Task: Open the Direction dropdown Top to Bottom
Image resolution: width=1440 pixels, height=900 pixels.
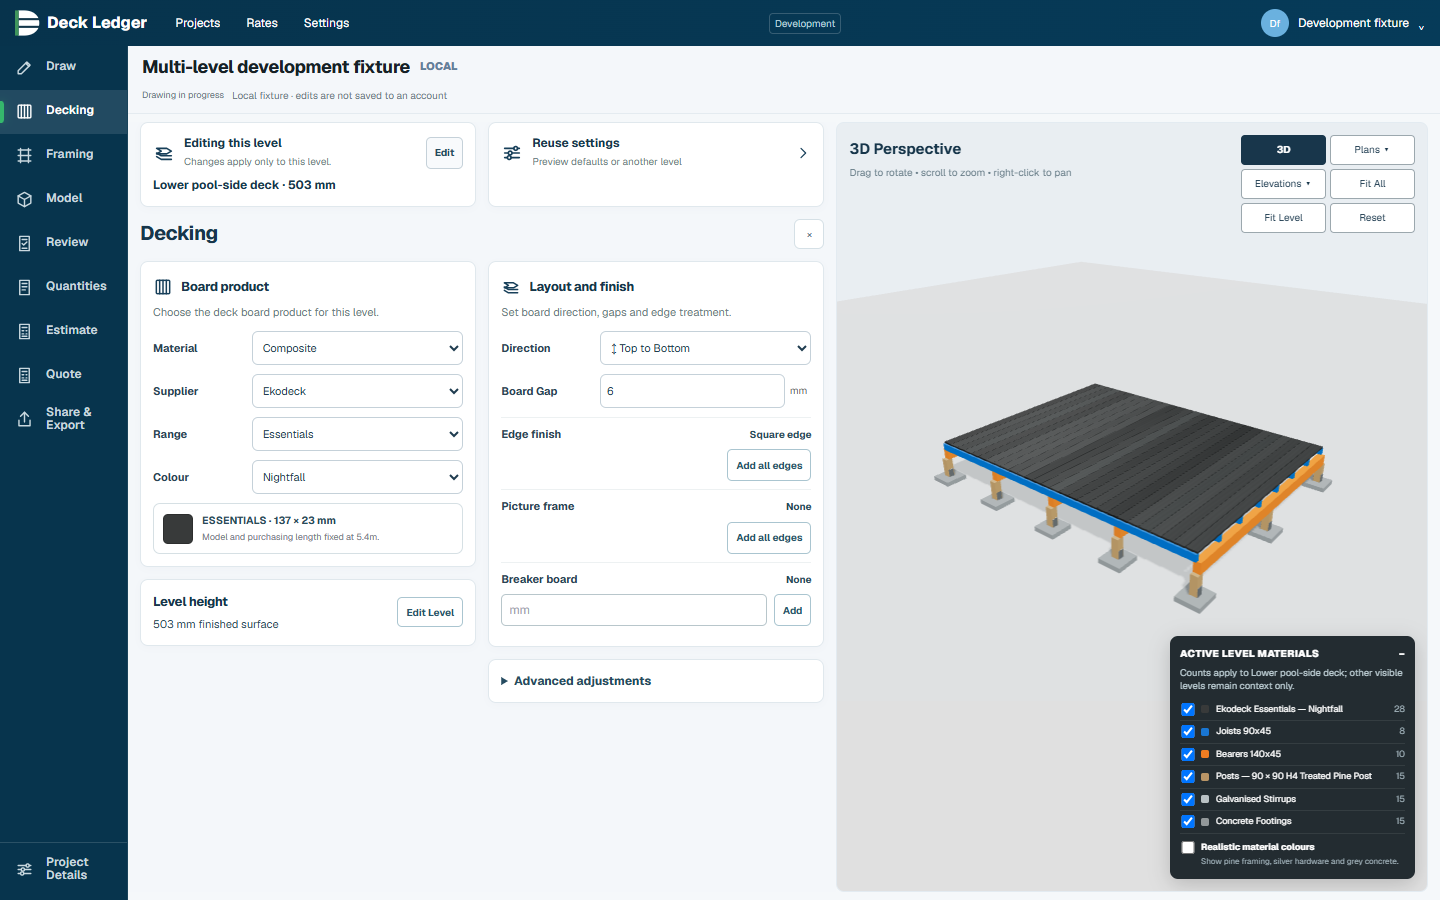Action: 705,348
